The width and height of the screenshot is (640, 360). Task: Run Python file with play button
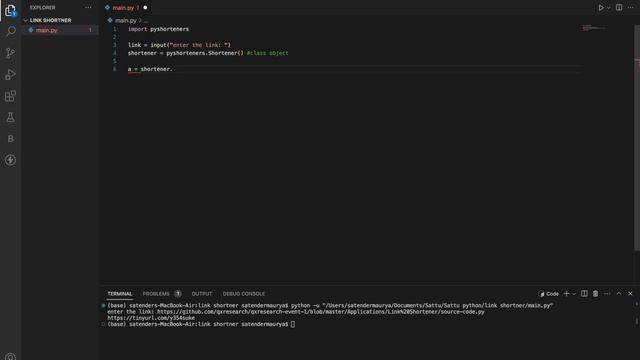[600, 7]
